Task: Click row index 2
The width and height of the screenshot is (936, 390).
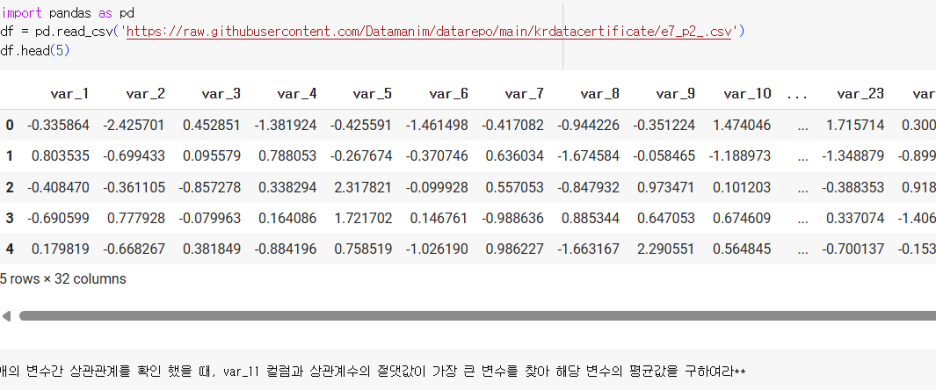Action: tap(10, 187)
